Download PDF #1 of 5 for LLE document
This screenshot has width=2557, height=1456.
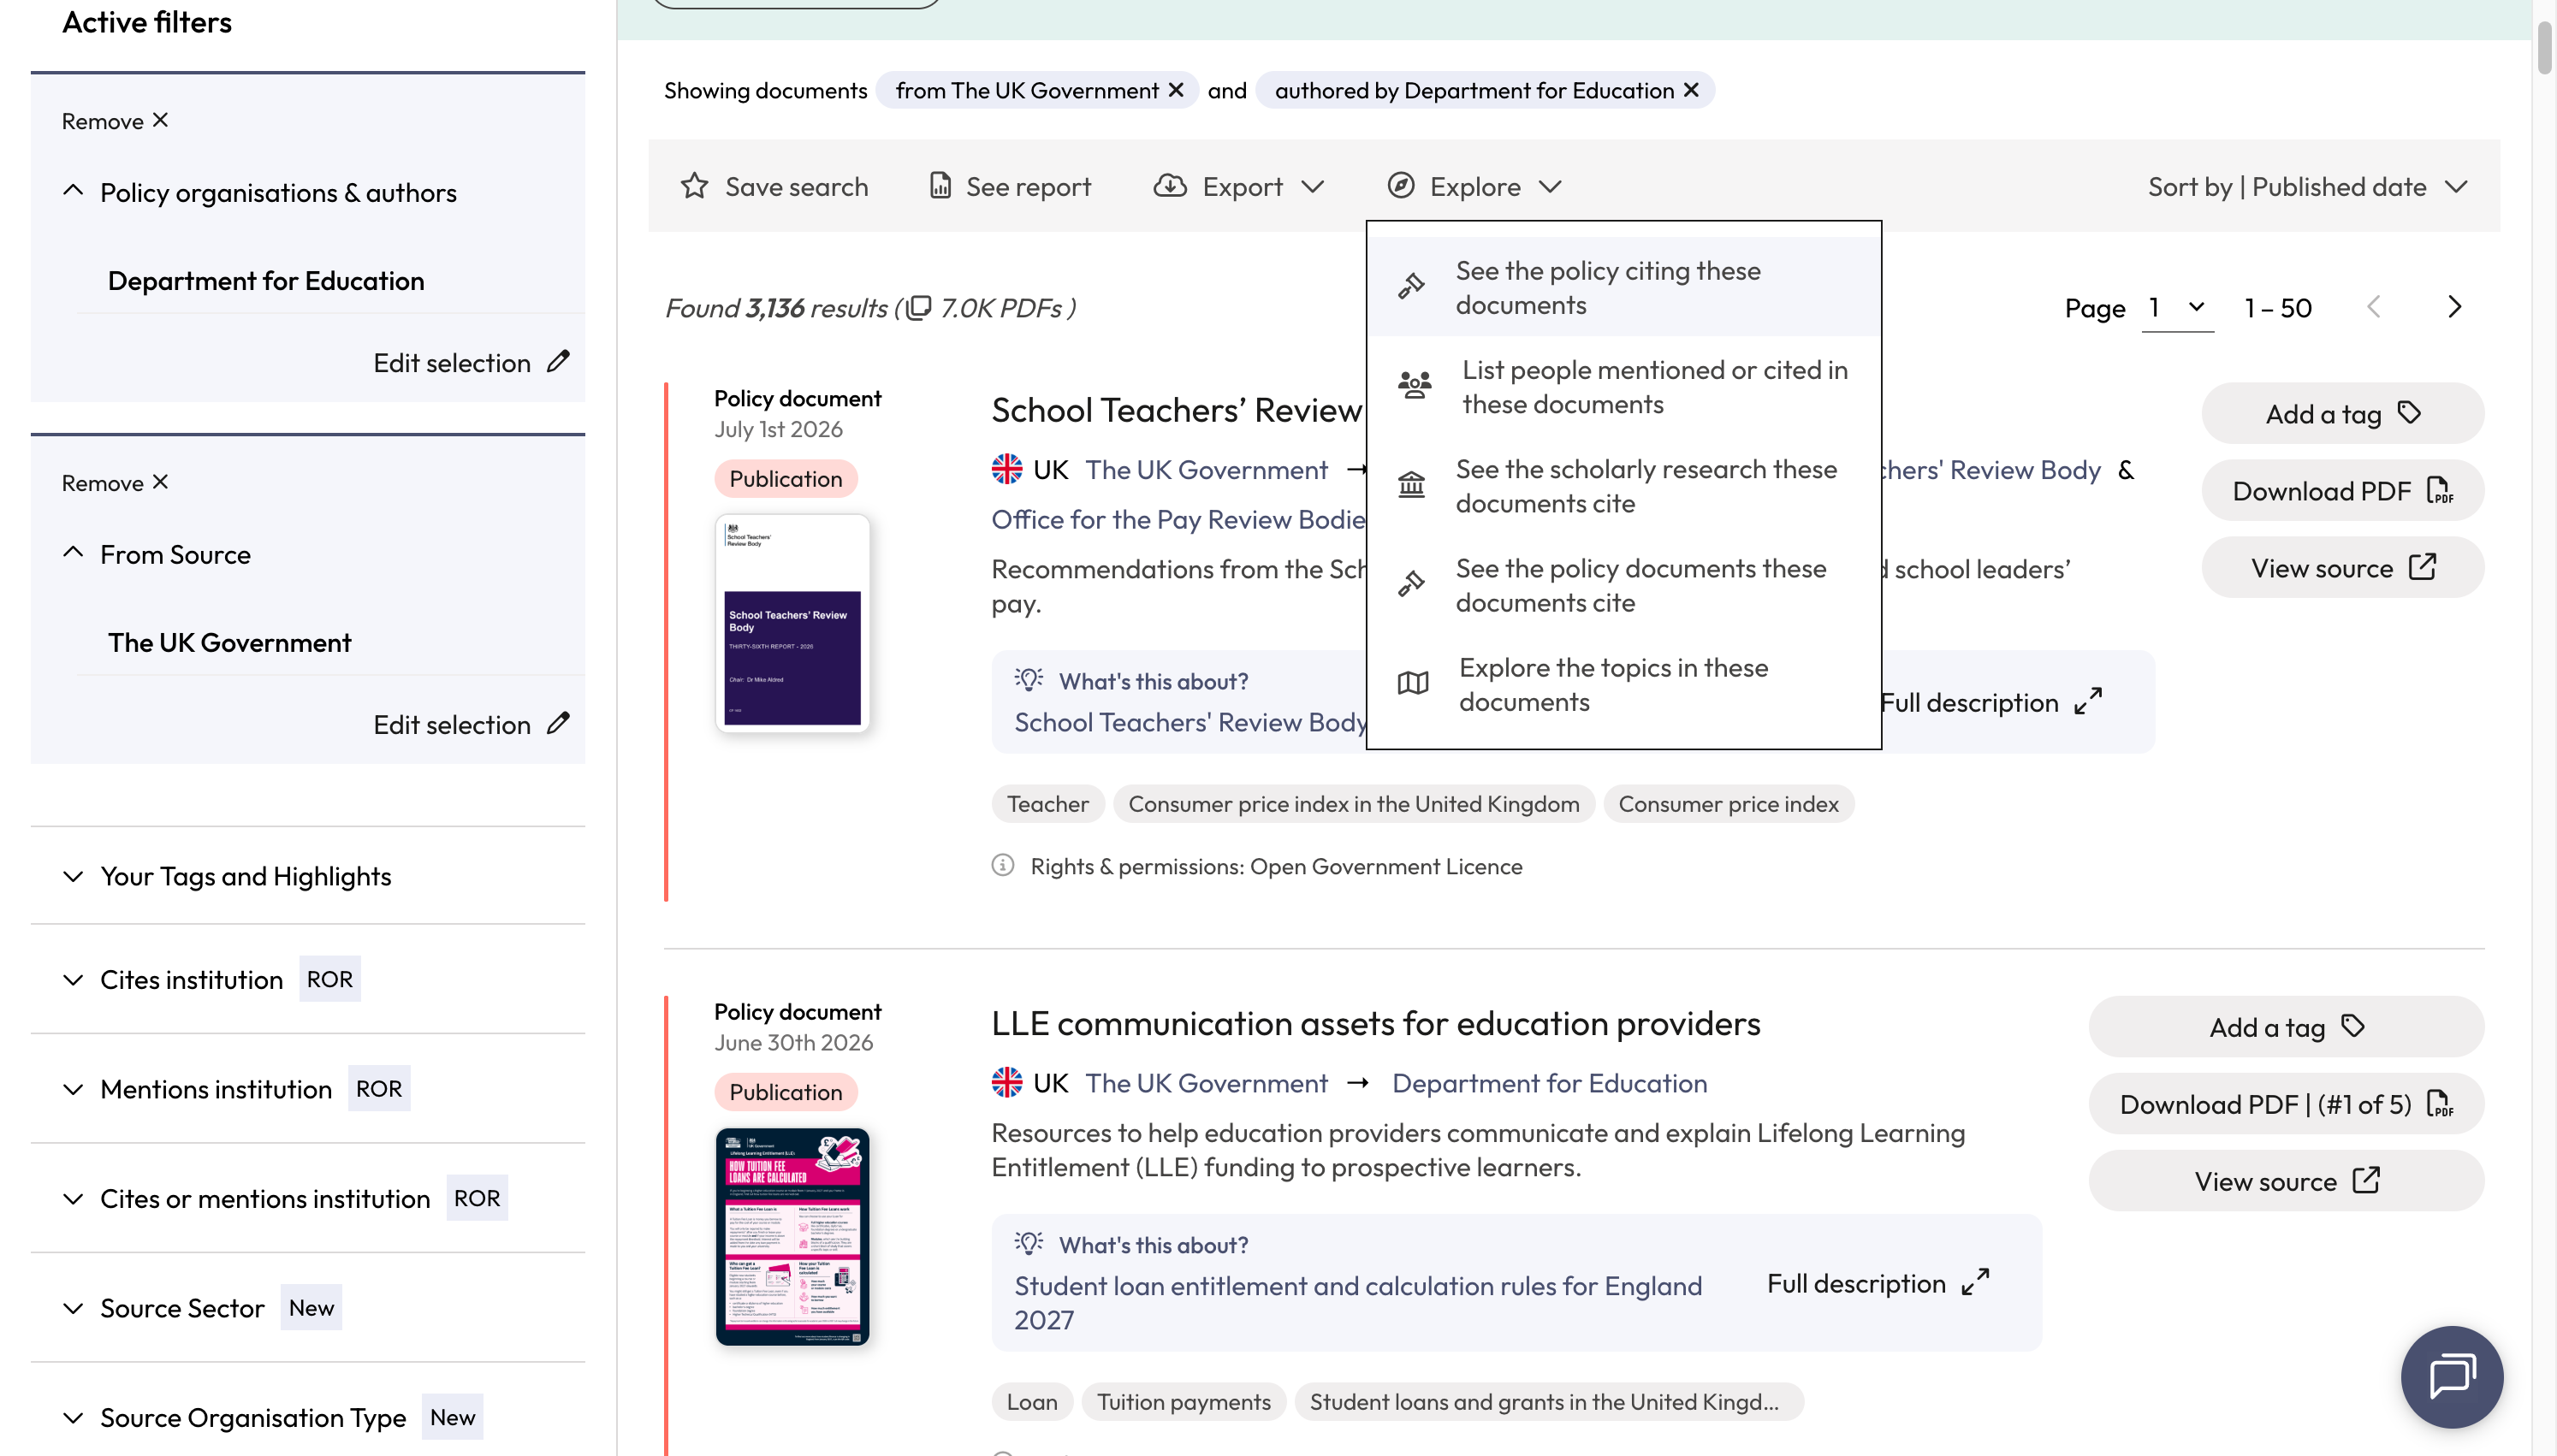coord(2286,1103)
